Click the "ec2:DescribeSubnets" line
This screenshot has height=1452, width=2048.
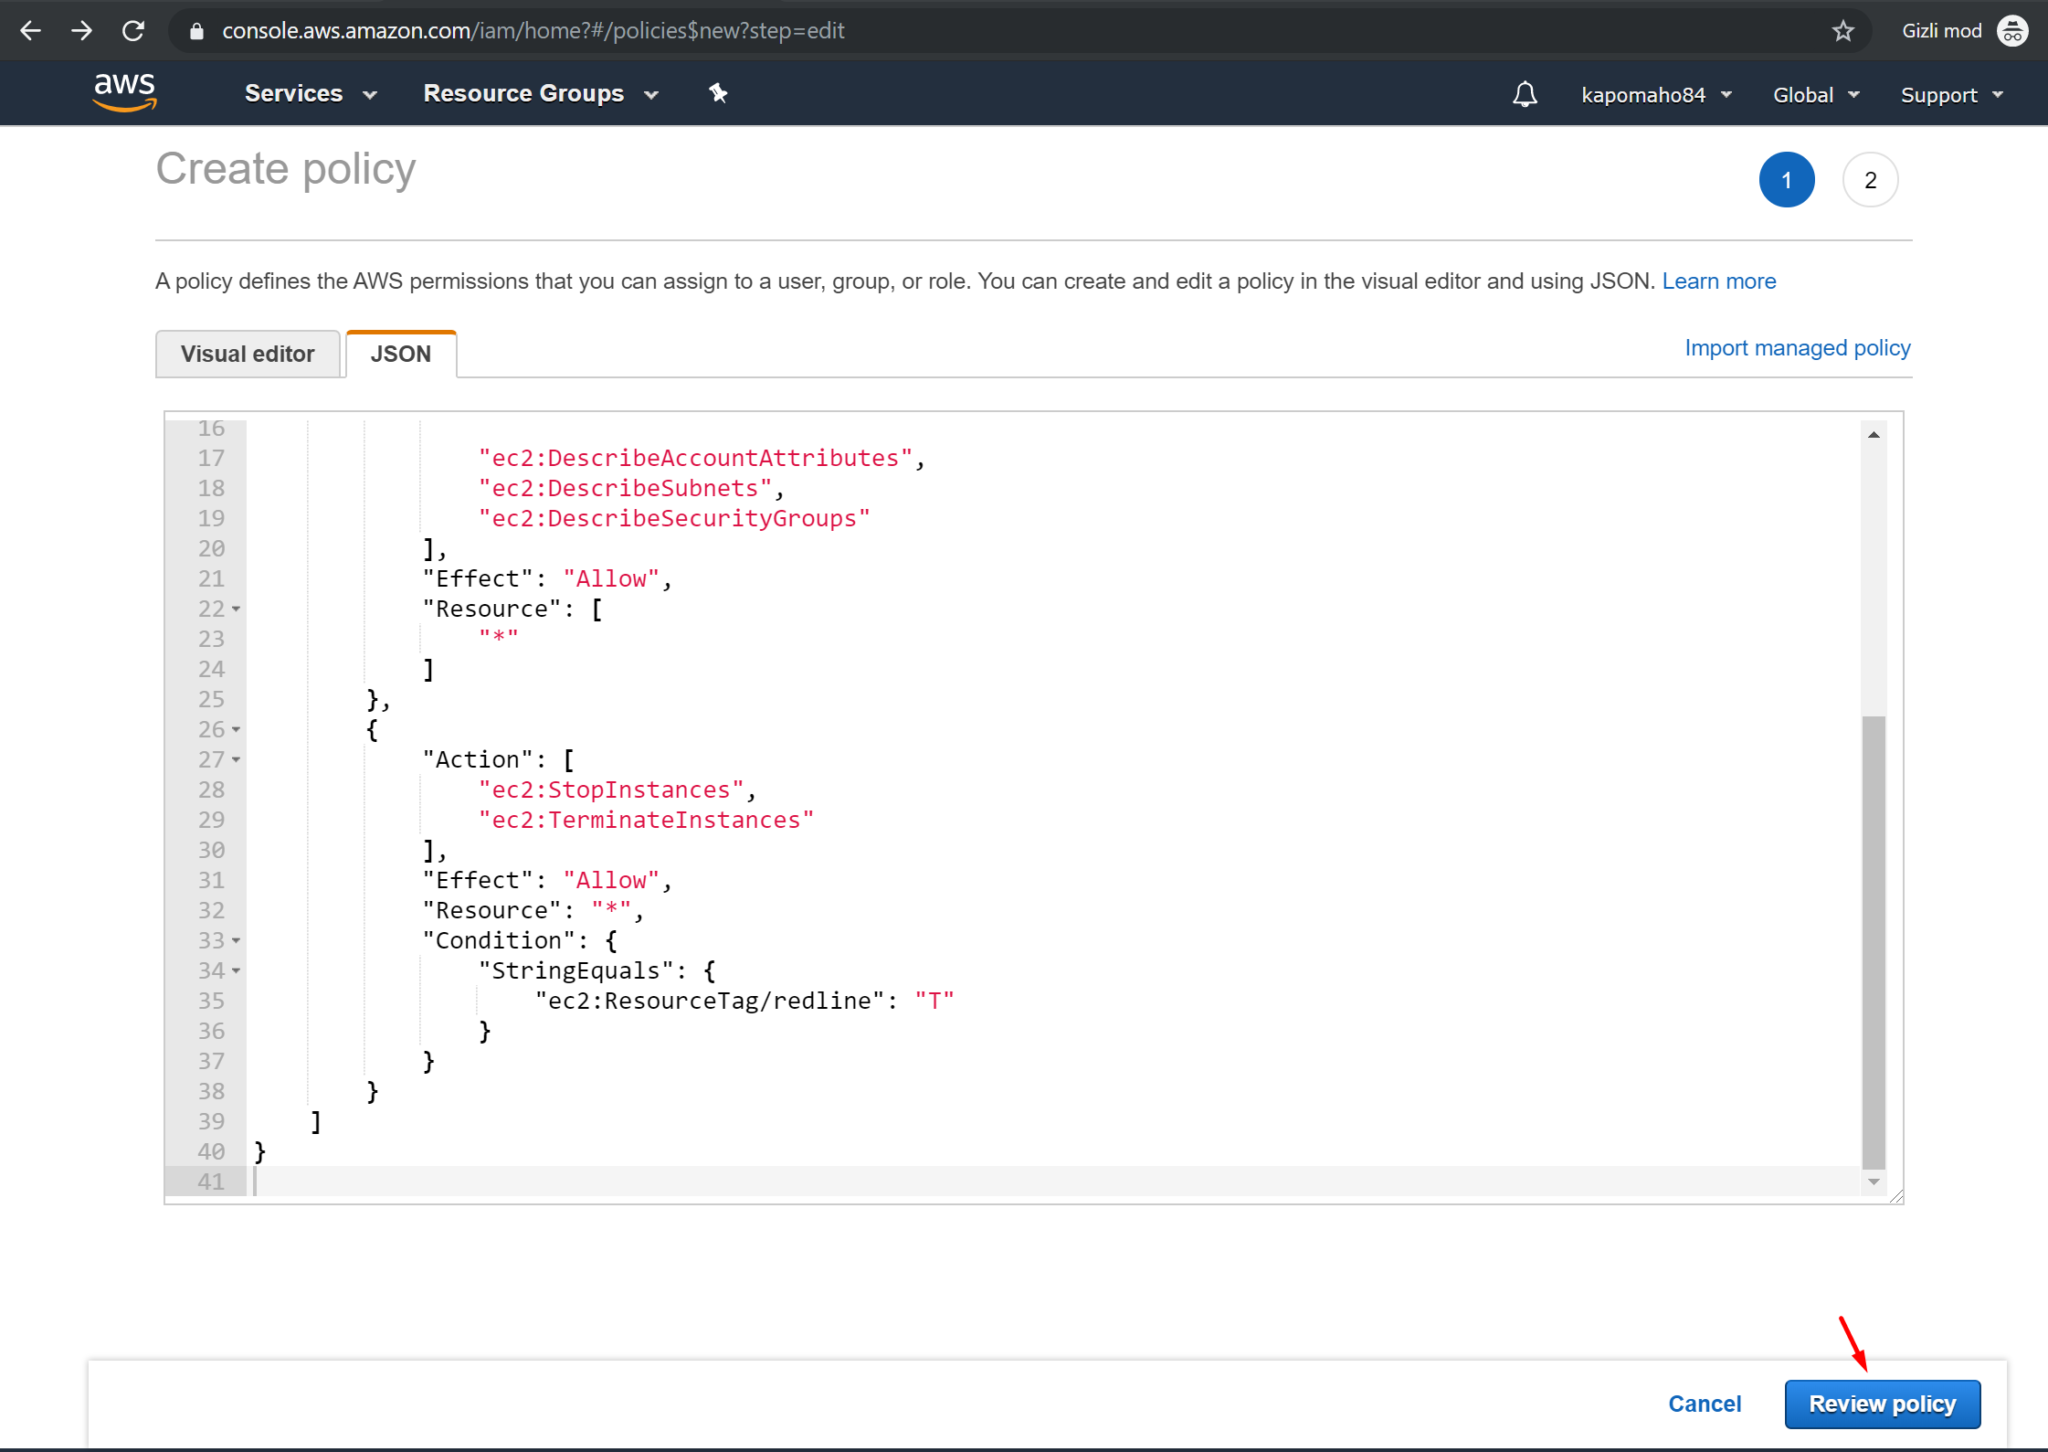[631, 488]
